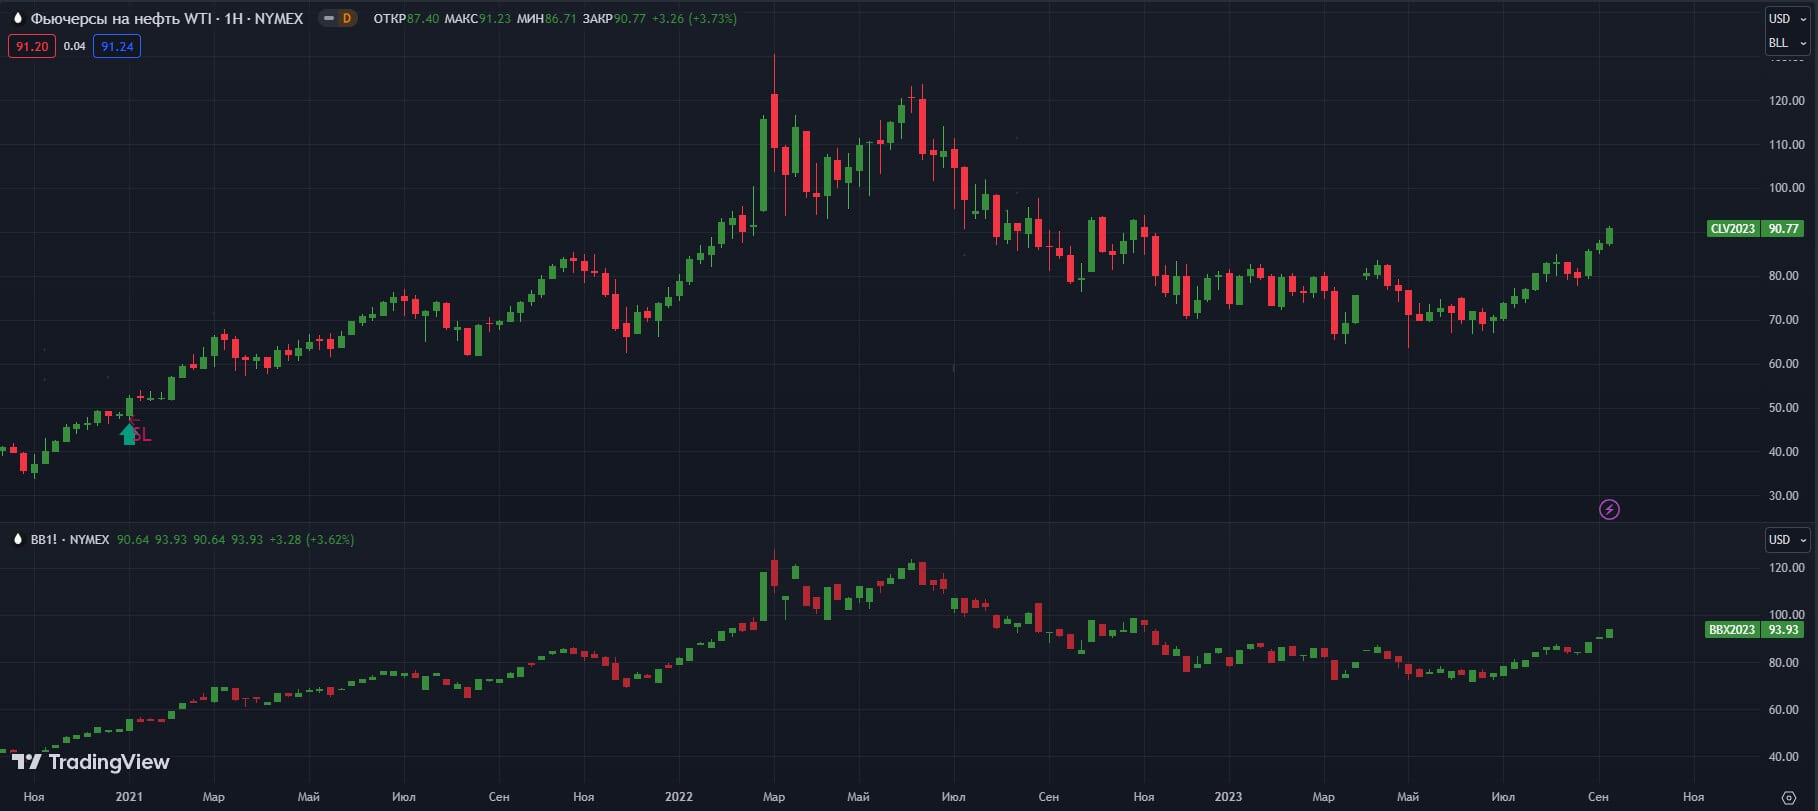Click 110.00 on the upper price scale
Viewport: 1818px width, 811px height.
point(1786,144)
